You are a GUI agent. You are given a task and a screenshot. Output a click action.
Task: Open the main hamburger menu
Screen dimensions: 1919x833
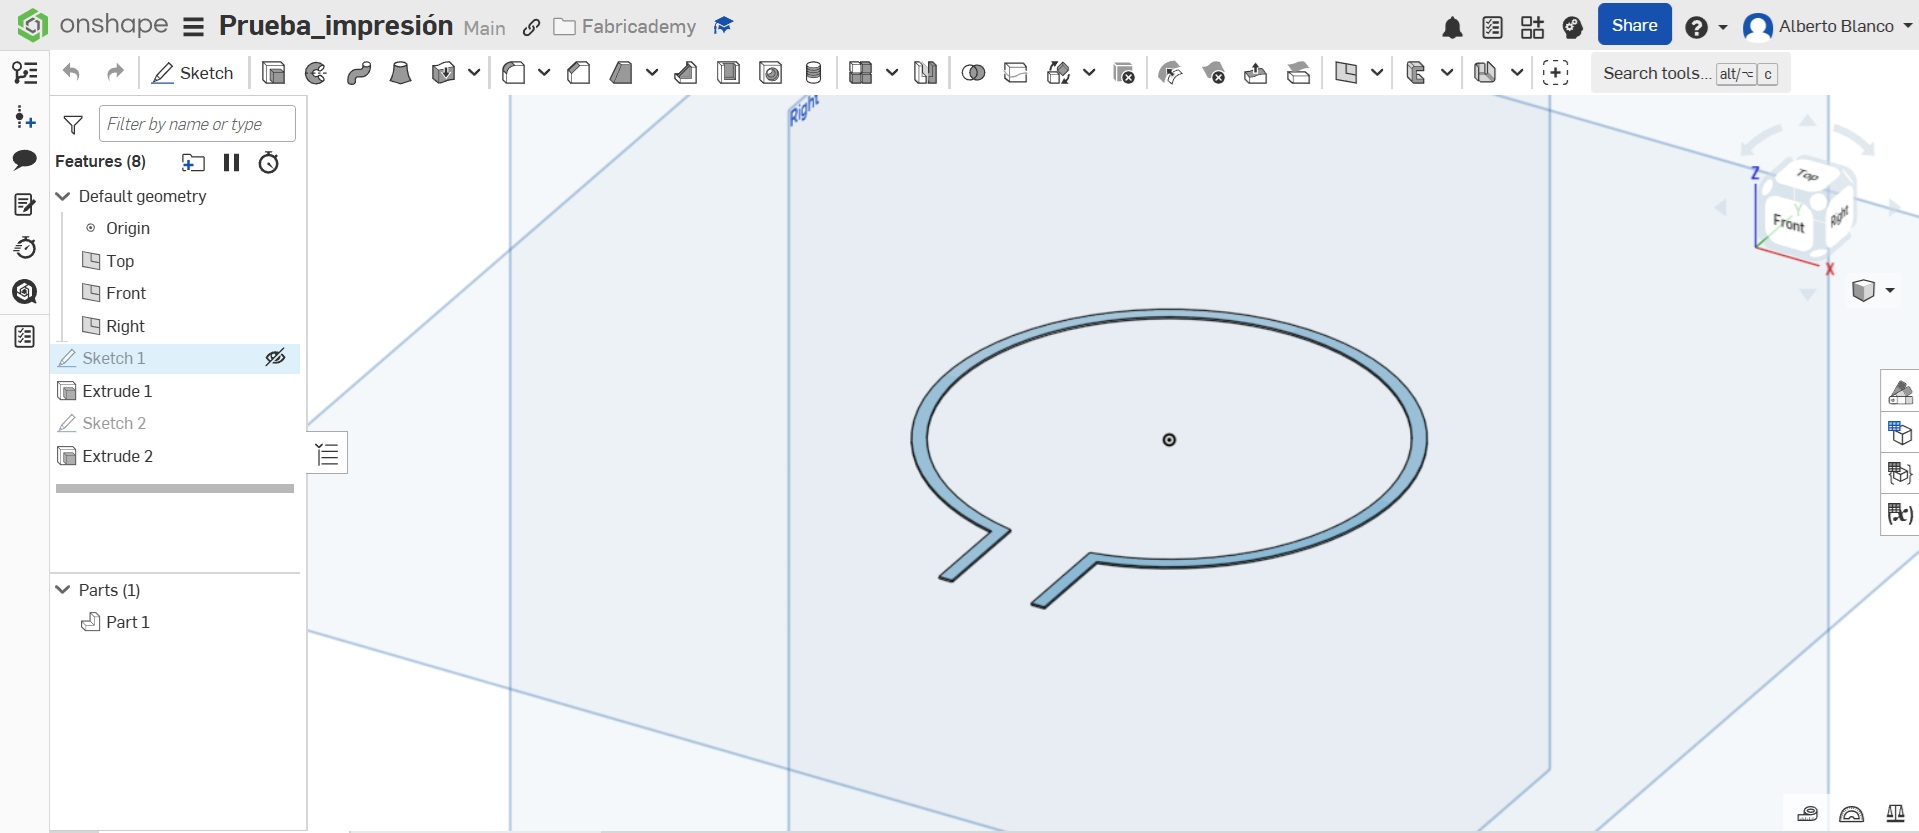193,27
